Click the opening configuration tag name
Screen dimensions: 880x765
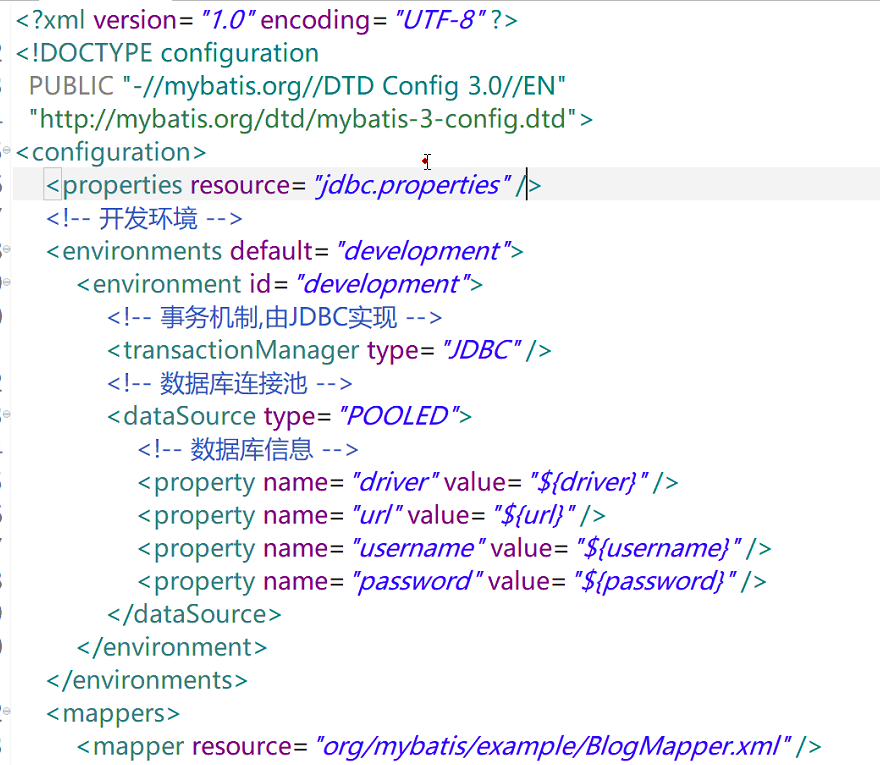111,152
